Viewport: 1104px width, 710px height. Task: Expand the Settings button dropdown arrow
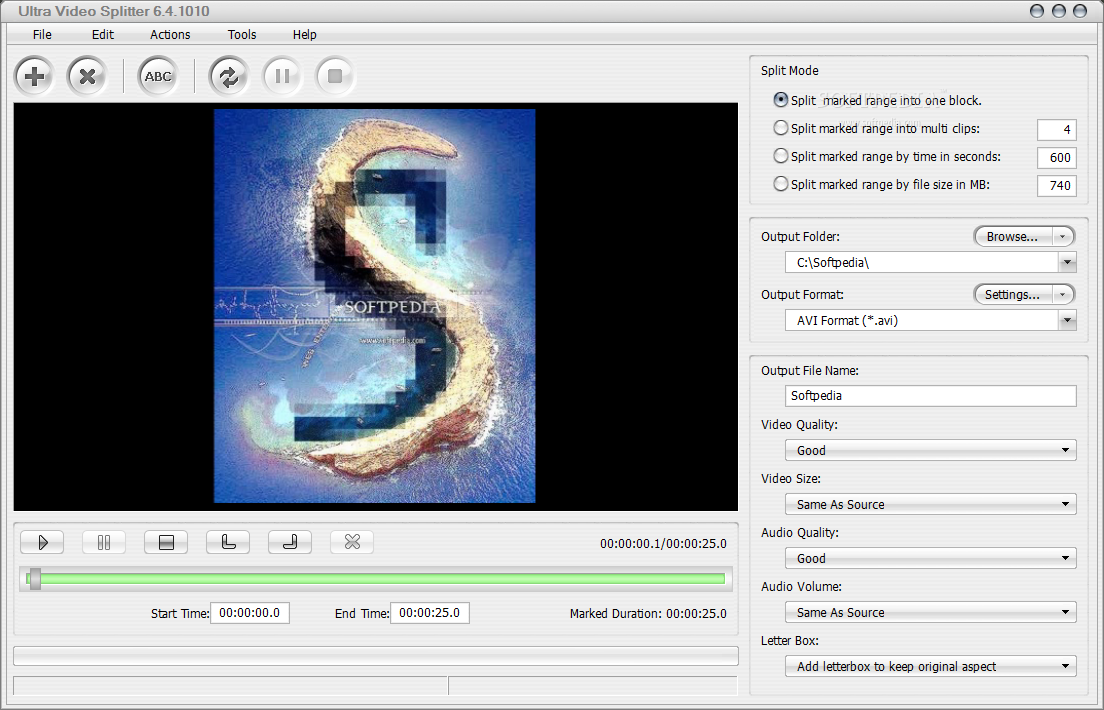1062,294
